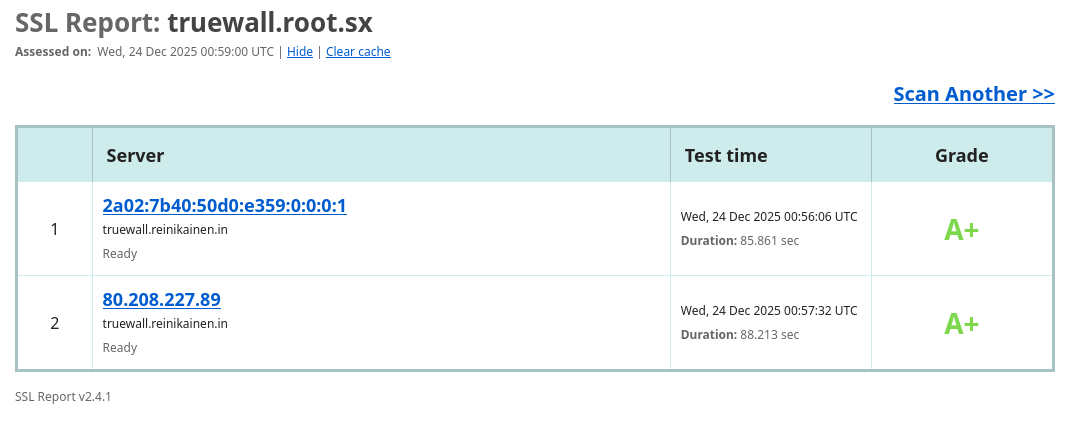Click the Grade column header

click(x=961, y=155)
